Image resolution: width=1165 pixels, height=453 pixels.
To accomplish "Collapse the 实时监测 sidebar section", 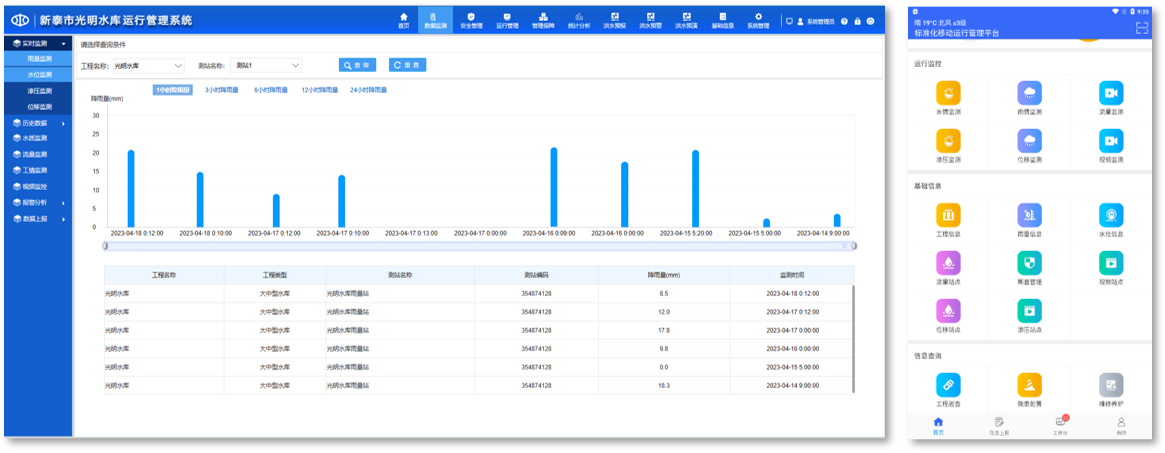I will pyautogui.click(x=36, y=44).
